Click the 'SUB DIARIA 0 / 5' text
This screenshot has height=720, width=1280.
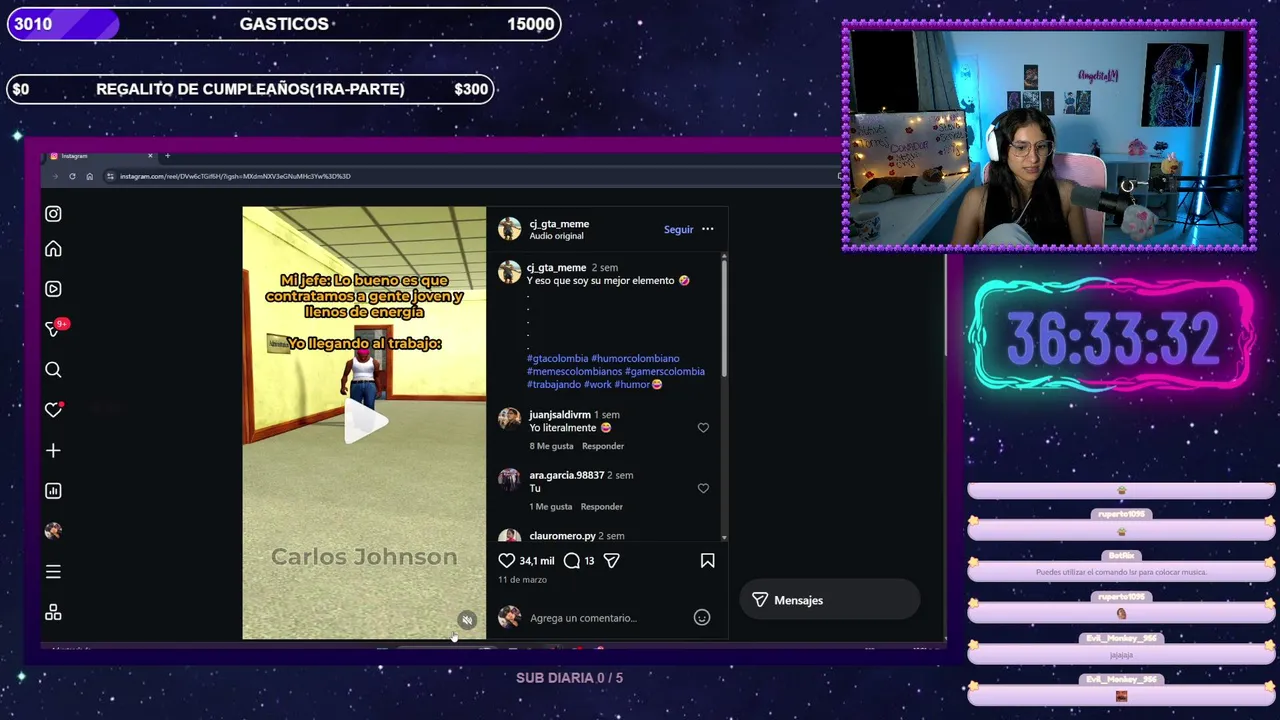point(569,678)
